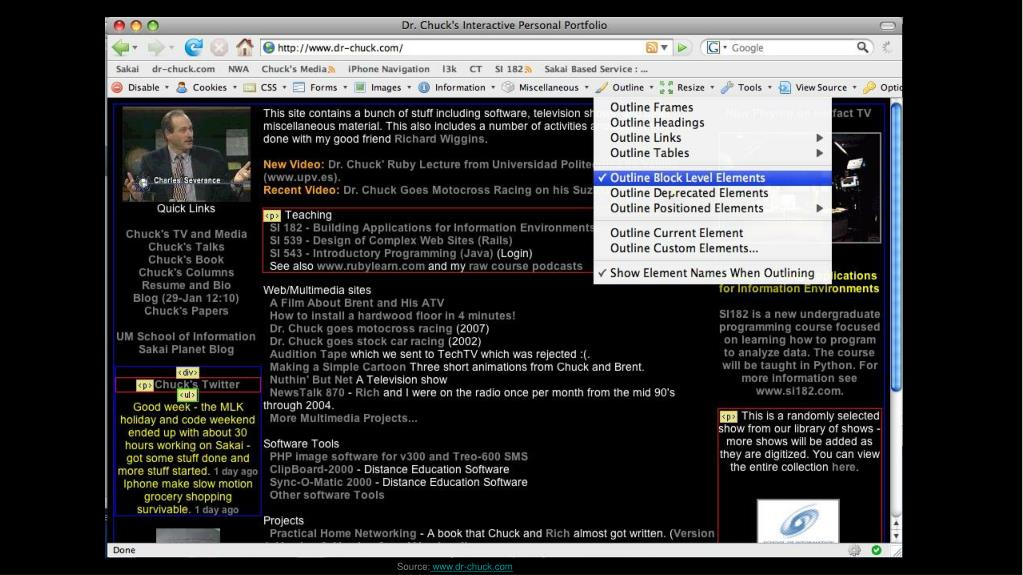Image resolution: width=1023 pixels, height=575 pixels.
Task: Expand Outline Tables submenu arrow
Action: 819,153
